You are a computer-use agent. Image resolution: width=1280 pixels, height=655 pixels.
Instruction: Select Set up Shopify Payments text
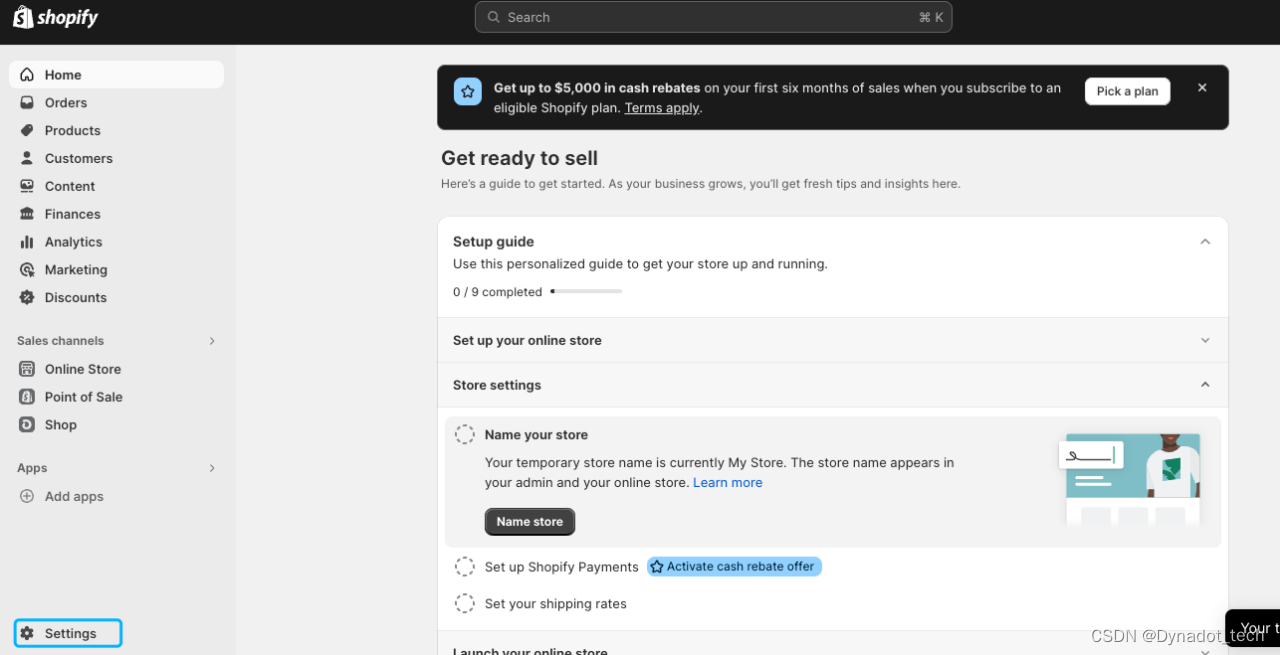coord(562,567)
